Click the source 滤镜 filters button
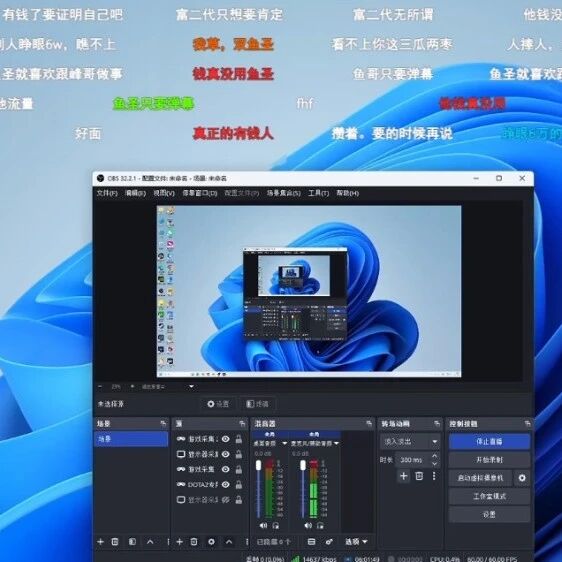The width and height of the screenshot is (562, 562). [258, 404]
